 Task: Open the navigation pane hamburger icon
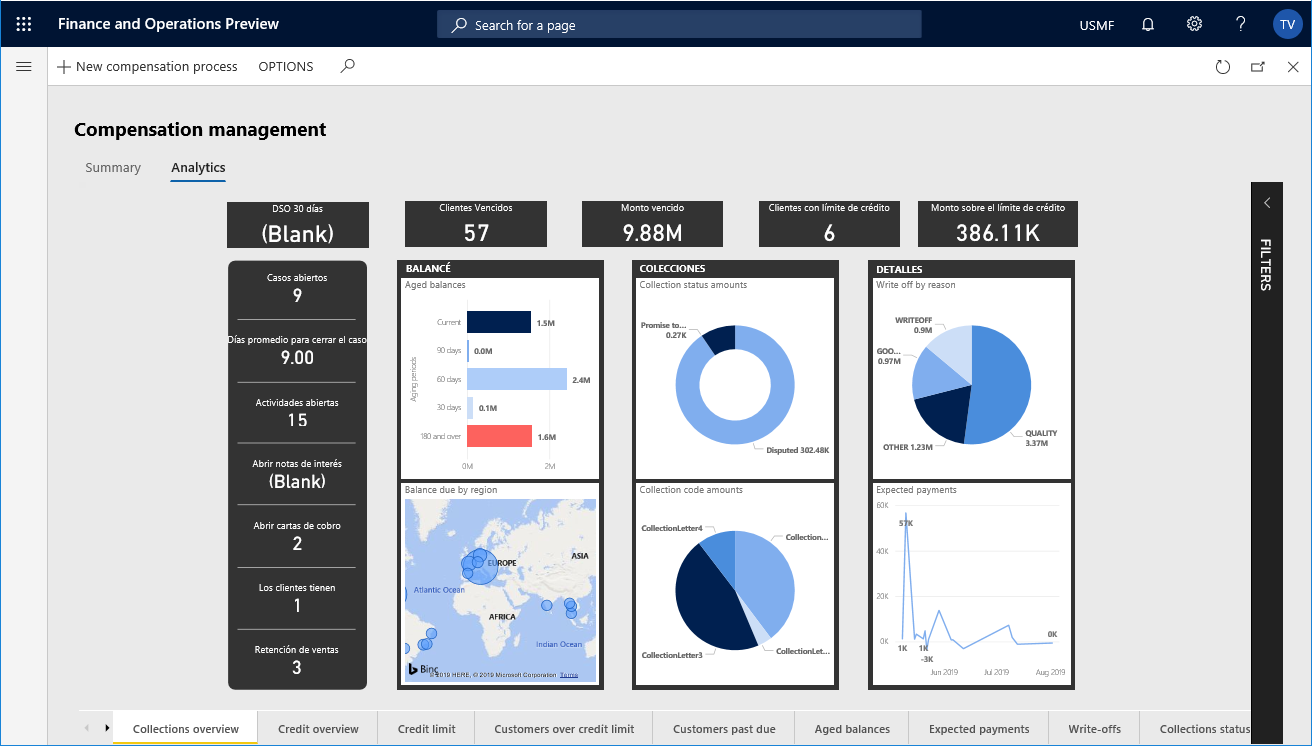tap(23, 66)
